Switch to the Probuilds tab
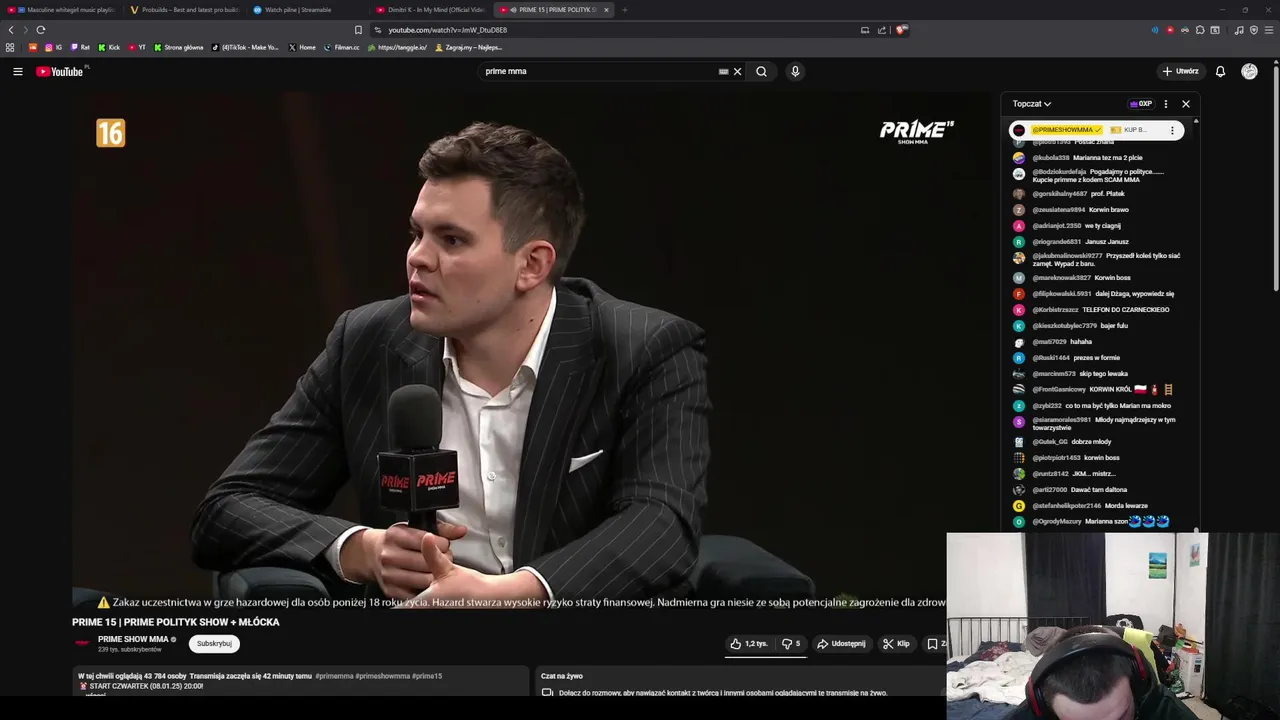The image size is (1280, 720). [x=184, y=10]
